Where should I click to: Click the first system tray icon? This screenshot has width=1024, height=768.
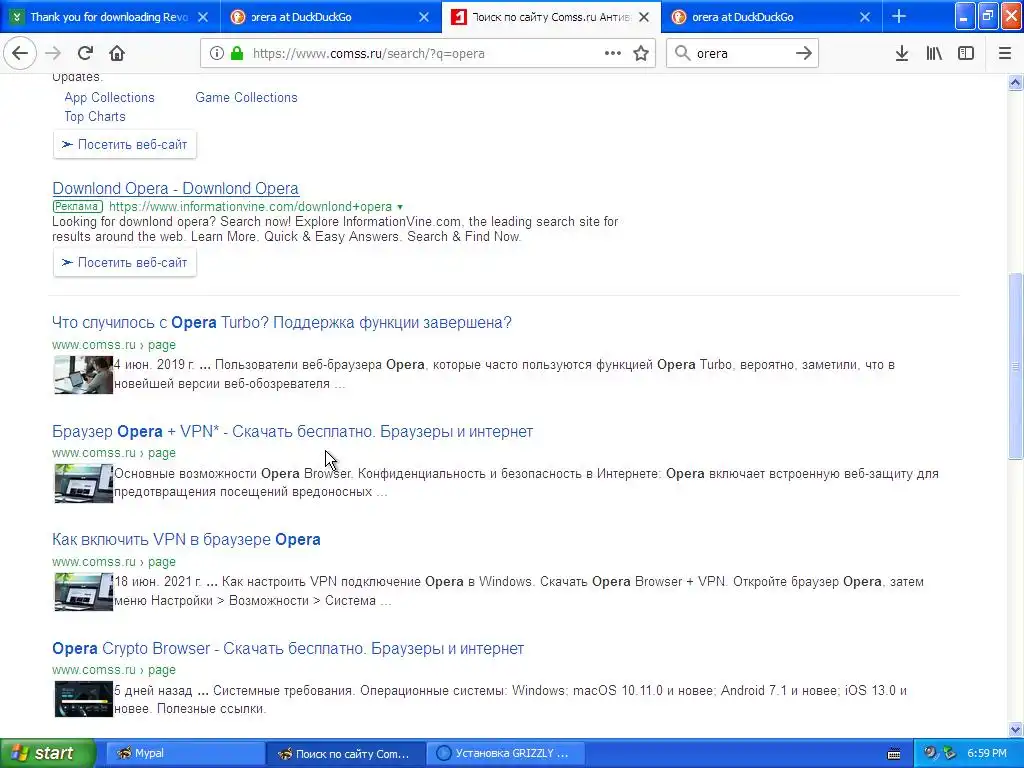point(931,753)
